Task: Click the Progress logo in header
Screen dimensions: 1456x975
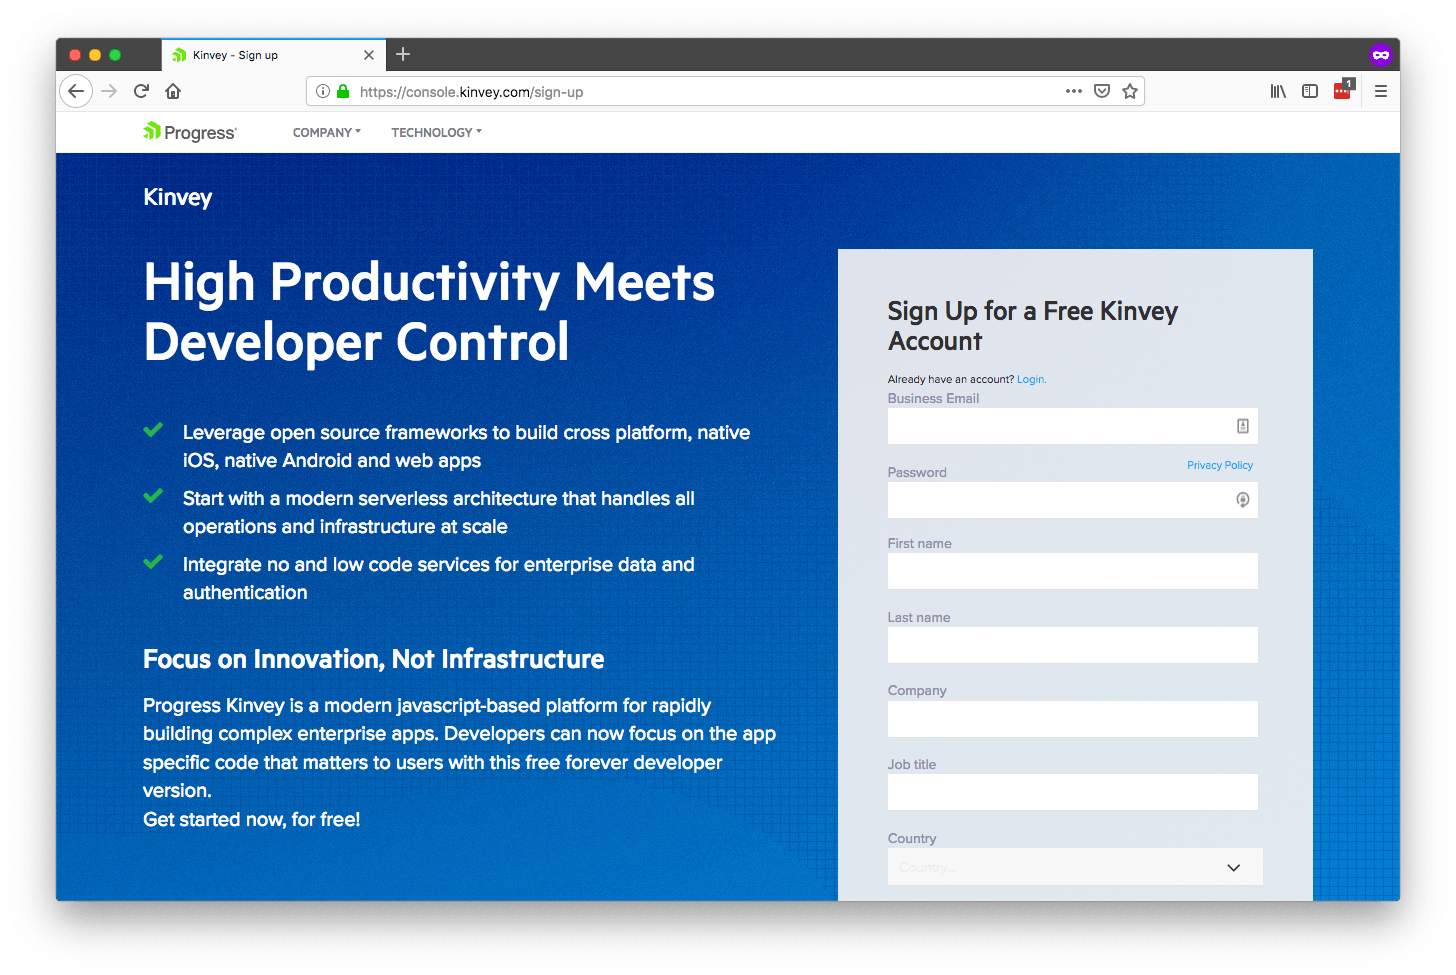Action: click(190, 132)
